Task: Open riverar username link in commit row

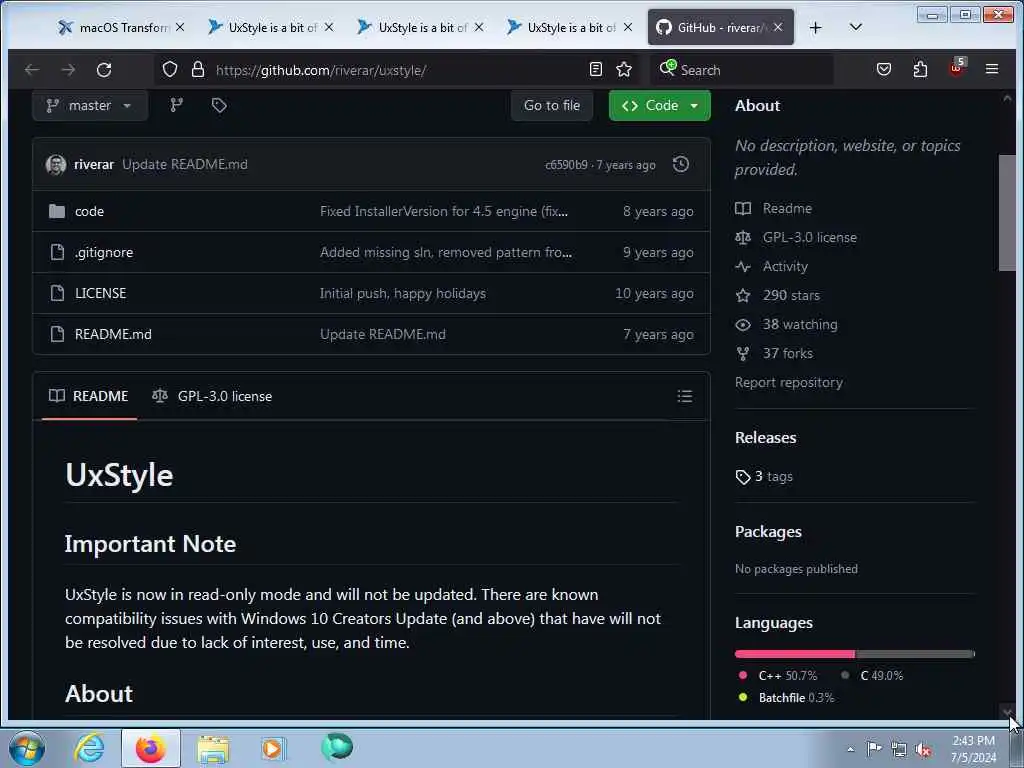Action: point(94,165)
